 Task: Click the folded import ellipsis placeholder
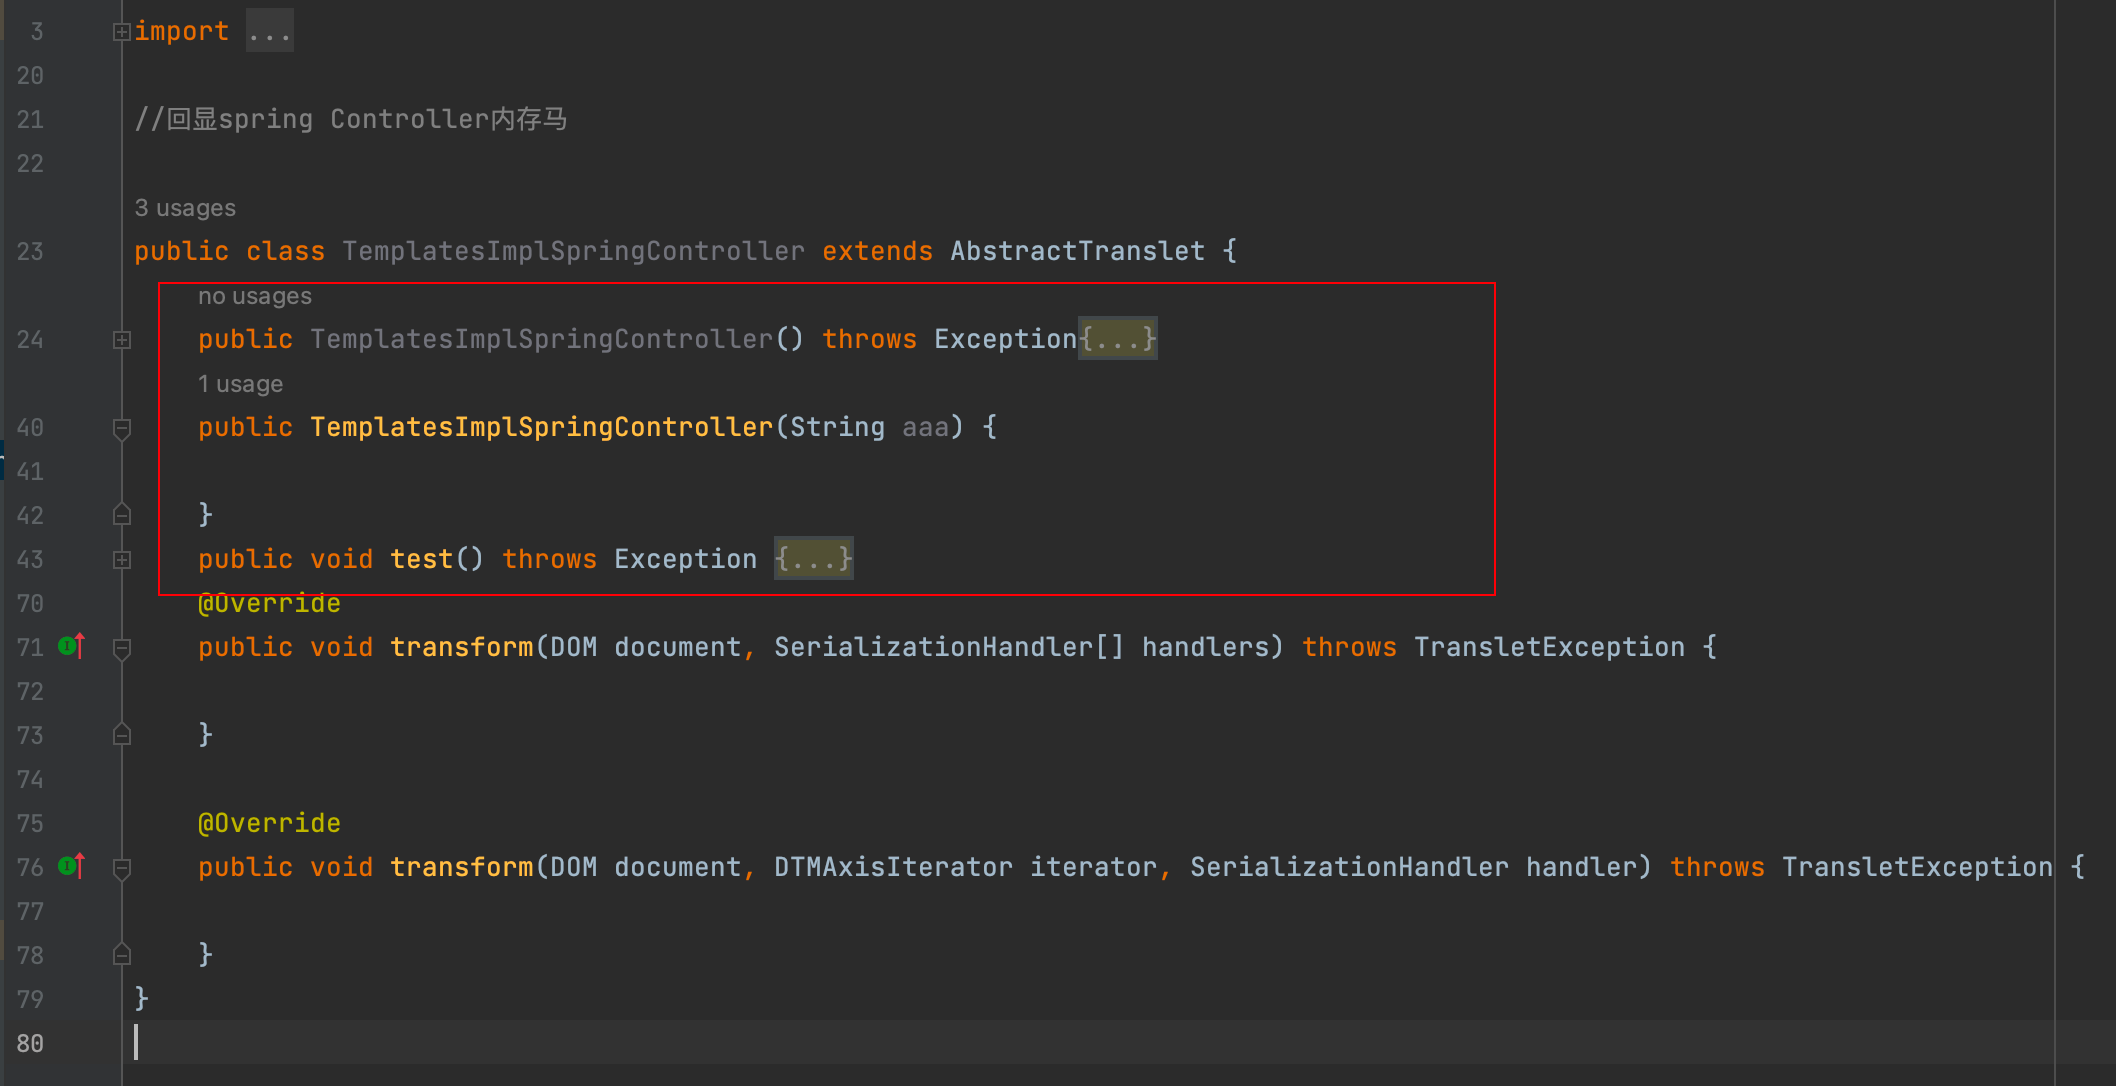pos(269,32)
